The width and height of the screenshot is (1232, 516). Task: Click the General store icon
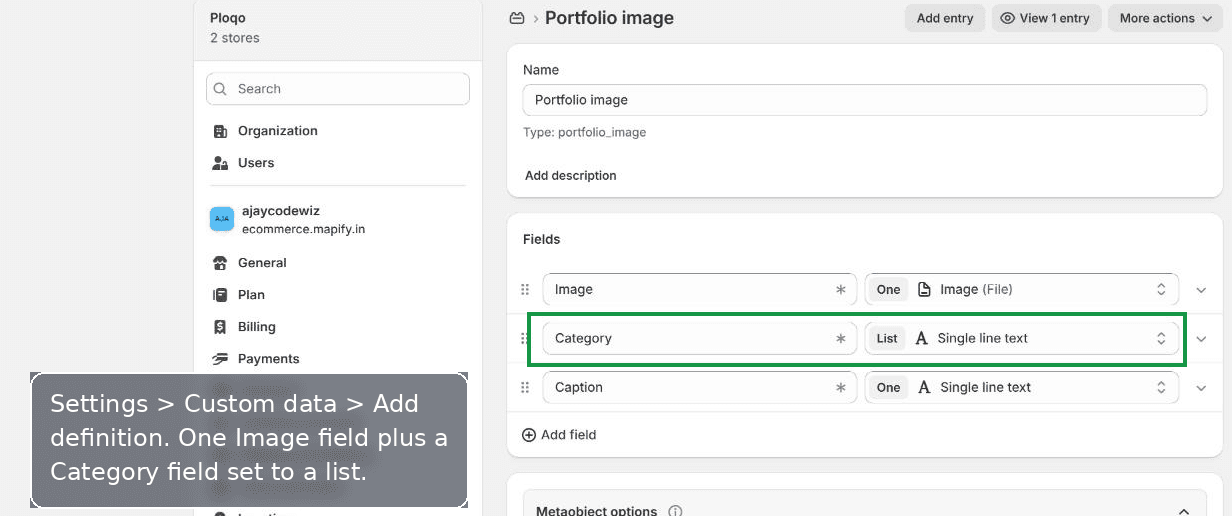click(221, 263)
